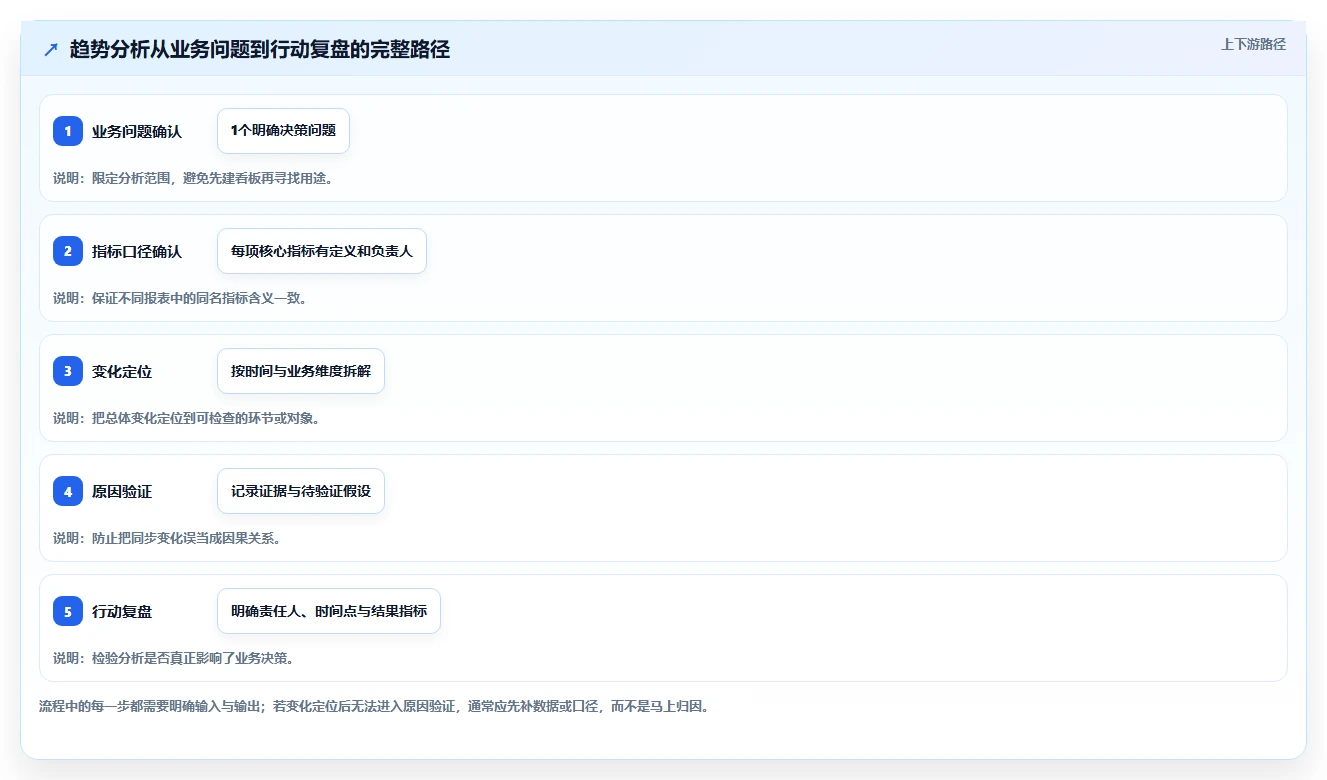Click the step 1 number badge
This screenshot has height=780, width=1327.
[x=68, y=131]
